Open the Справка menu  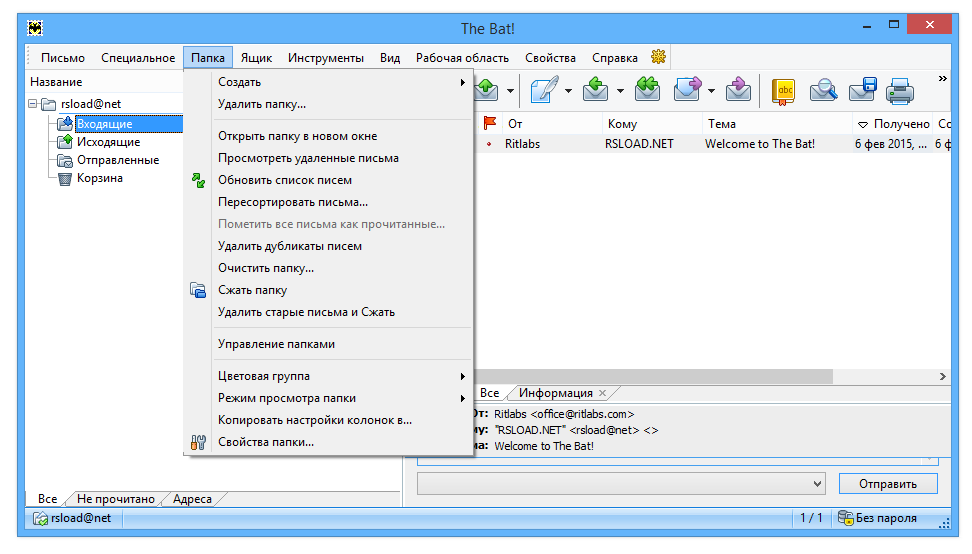(x=615, y=58)
